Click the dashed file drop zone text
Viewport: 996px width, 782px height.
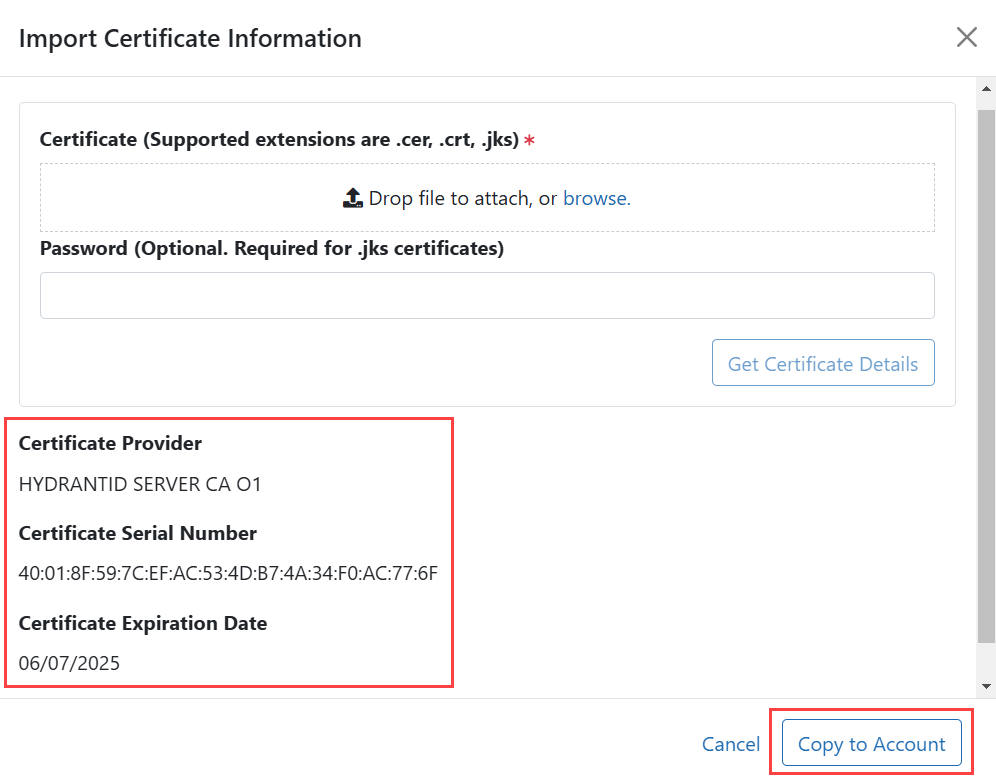click(x=463, y=198)
